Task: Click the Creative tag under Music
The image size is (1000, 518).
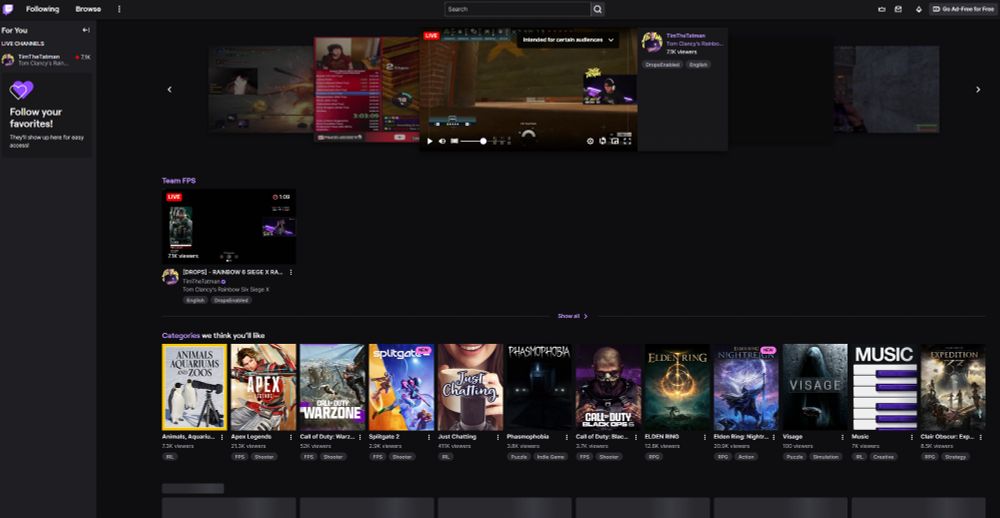Action: (884, 457)
